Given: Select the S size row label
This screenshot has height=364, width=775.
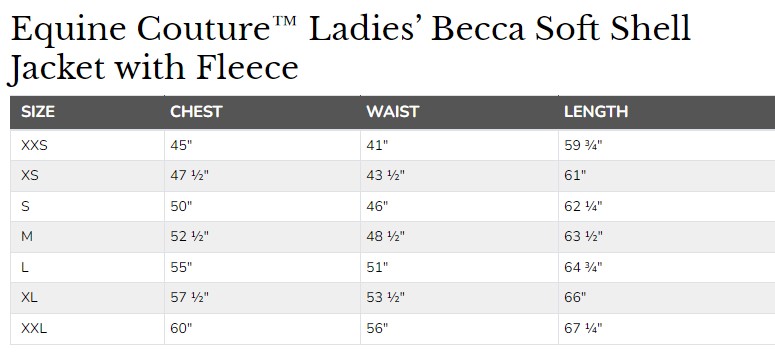Looking at the screenshot, I should tap(25, 206).
